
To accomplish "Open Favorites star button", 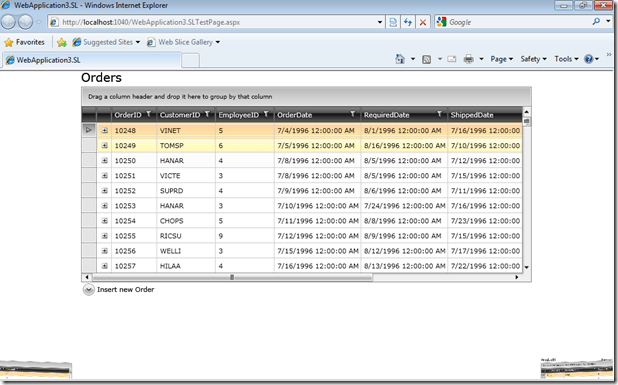I will tap(24, 42).
